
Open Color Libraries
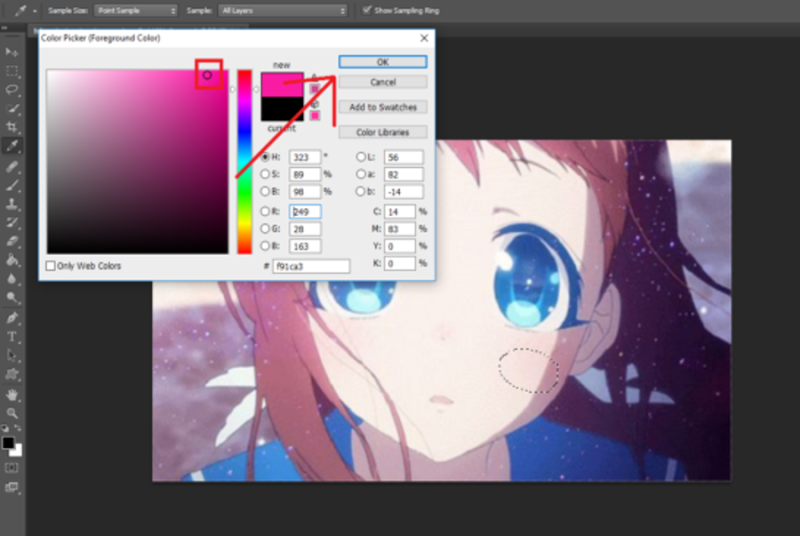[x=383, y=132]
